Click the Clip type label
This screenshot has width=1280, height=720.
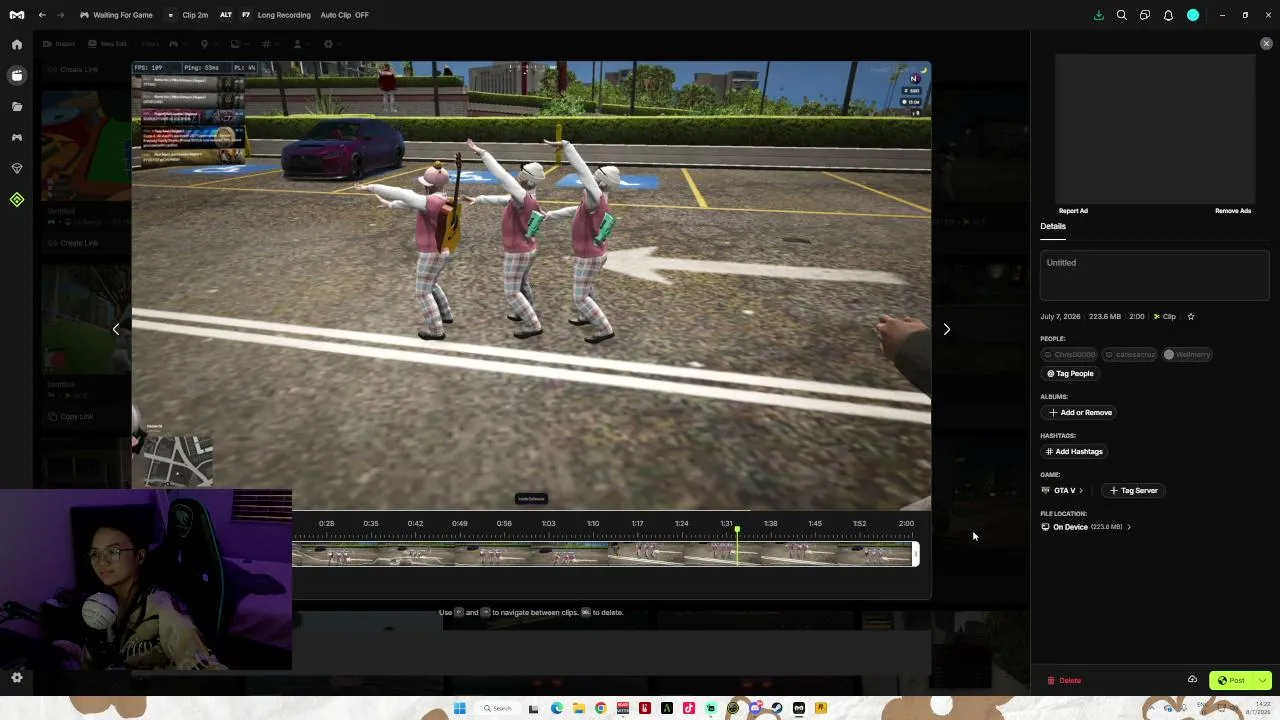(1164, 317)
